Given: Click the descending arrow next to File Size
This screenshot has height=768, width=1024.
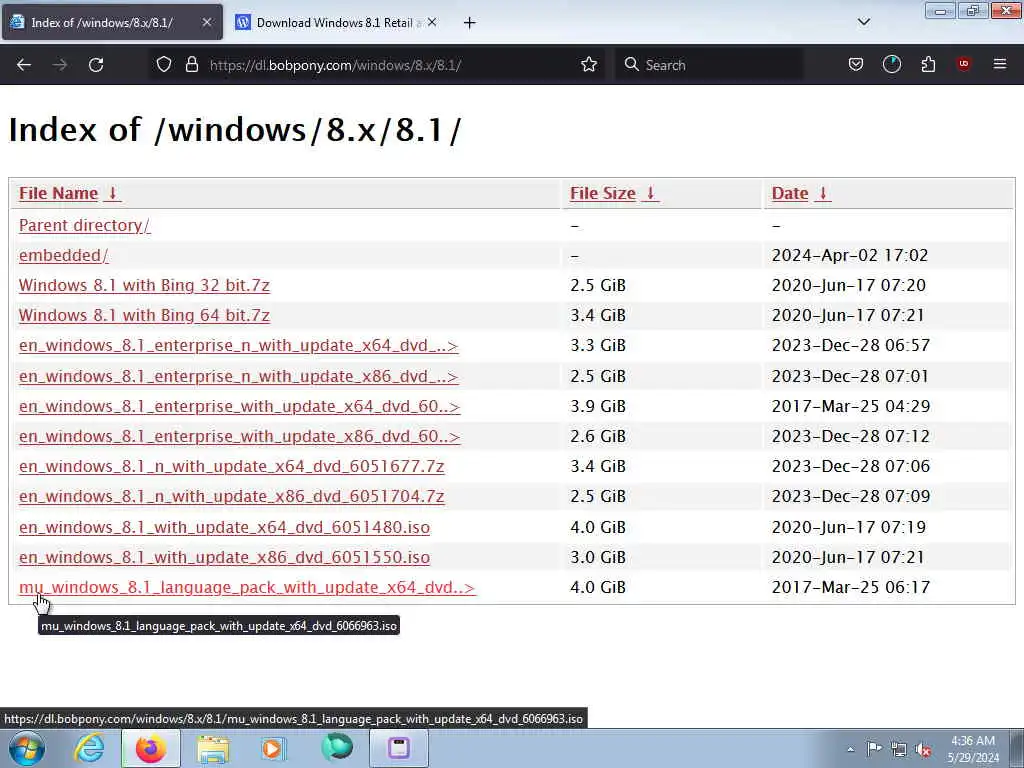Looking at the screenshot, I should [650, 193].
